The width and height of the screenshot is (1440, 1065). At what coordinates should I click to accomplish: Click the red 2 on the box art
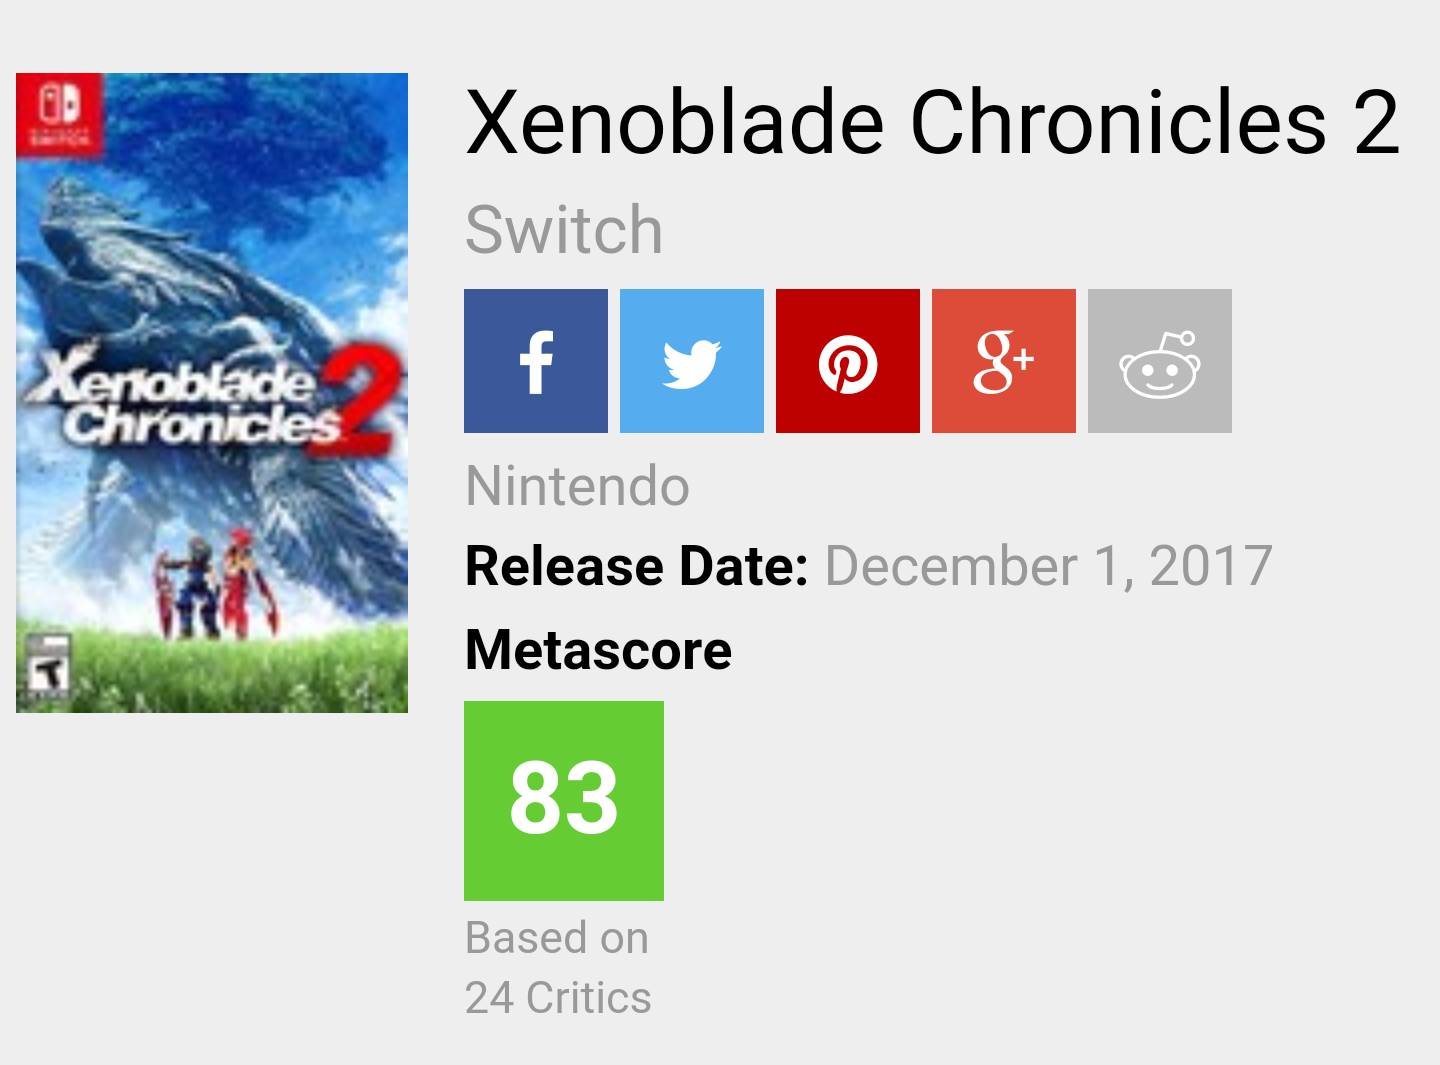click(x=358, y=402)
